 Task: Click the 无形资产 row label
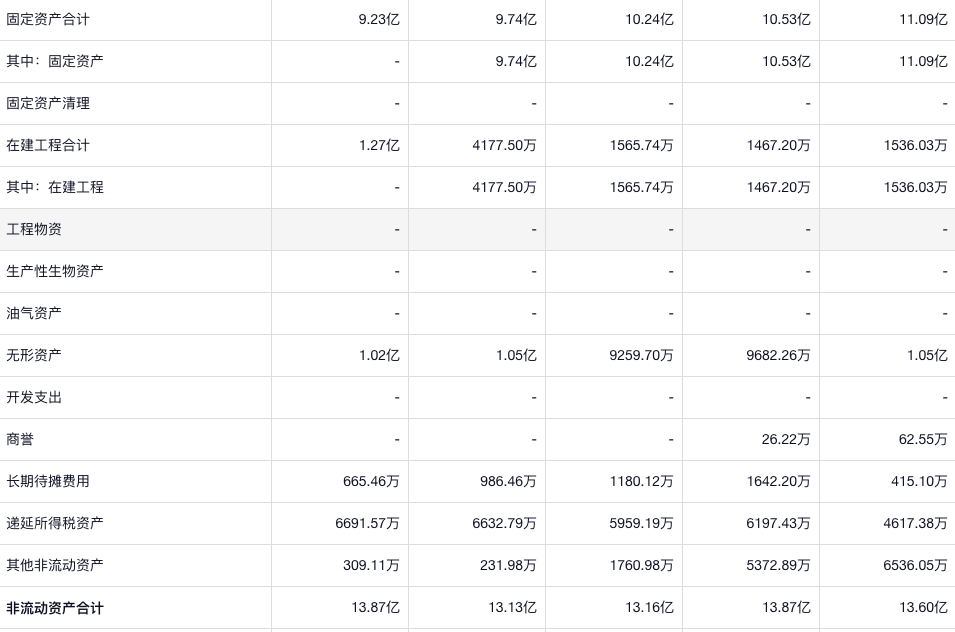(34, 355)
